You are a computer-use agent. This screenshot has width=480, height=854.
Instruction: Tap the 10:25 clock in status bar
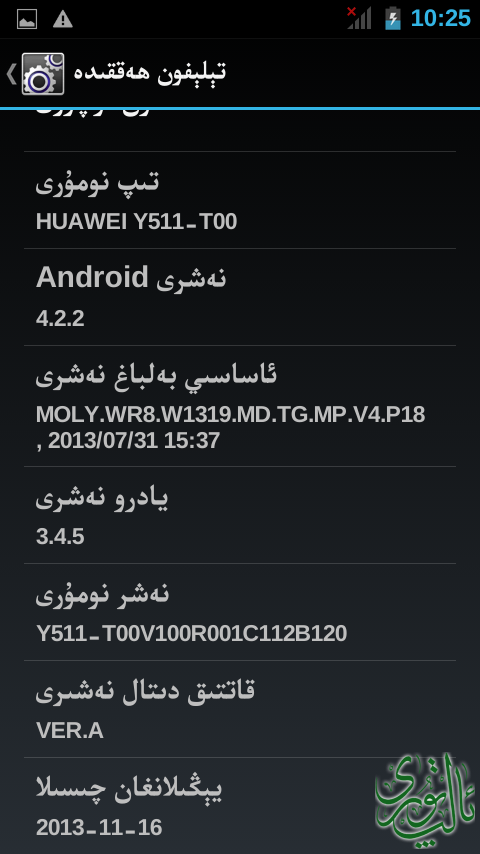click(440, 19)
